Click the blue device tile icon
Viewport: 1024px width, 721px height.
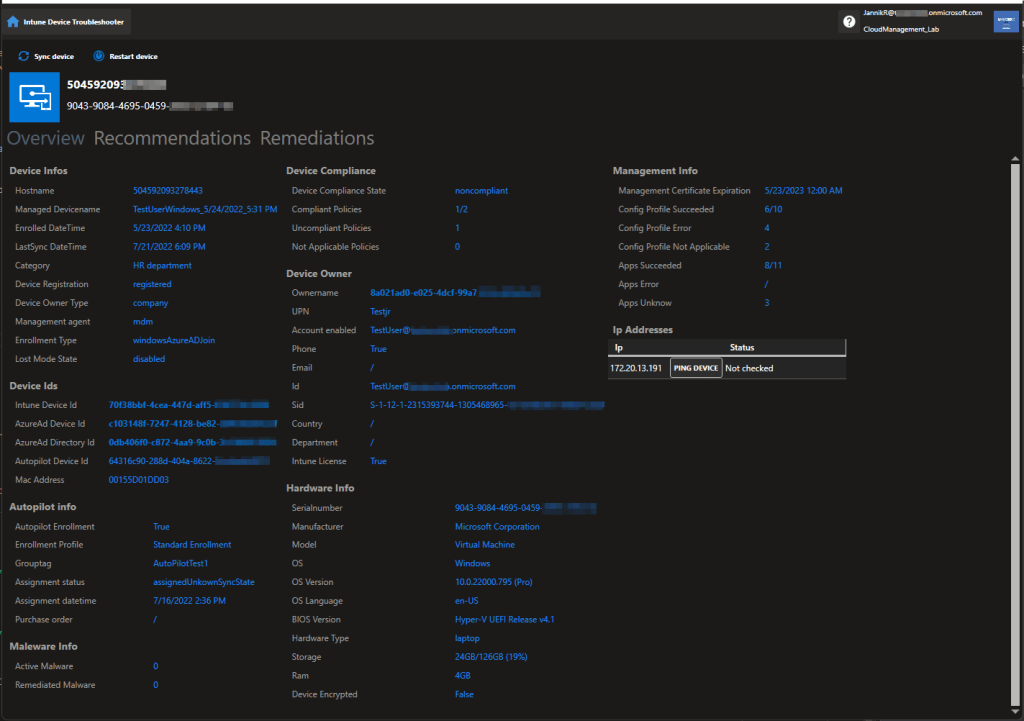point(35,95)
